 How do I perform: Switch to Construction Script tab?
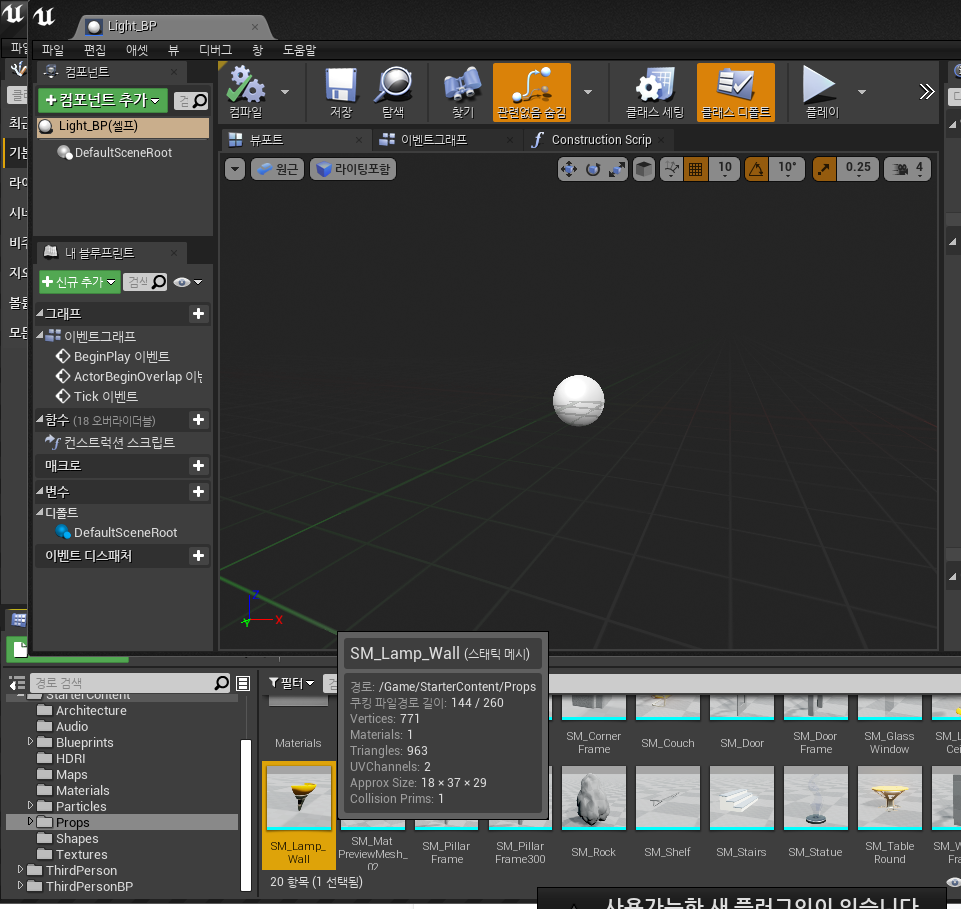601,140
